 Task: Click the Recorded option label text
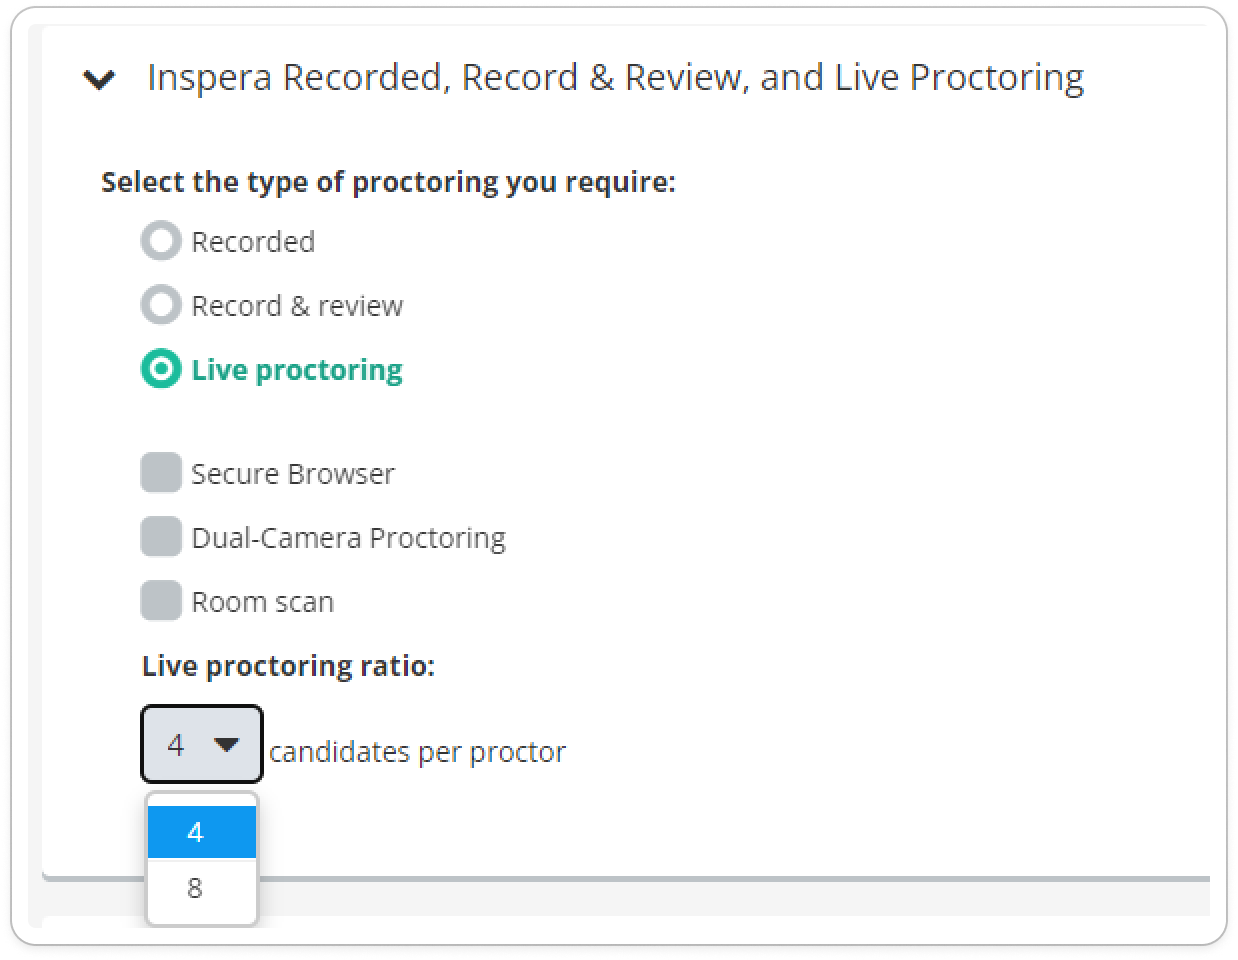(253, 242)
